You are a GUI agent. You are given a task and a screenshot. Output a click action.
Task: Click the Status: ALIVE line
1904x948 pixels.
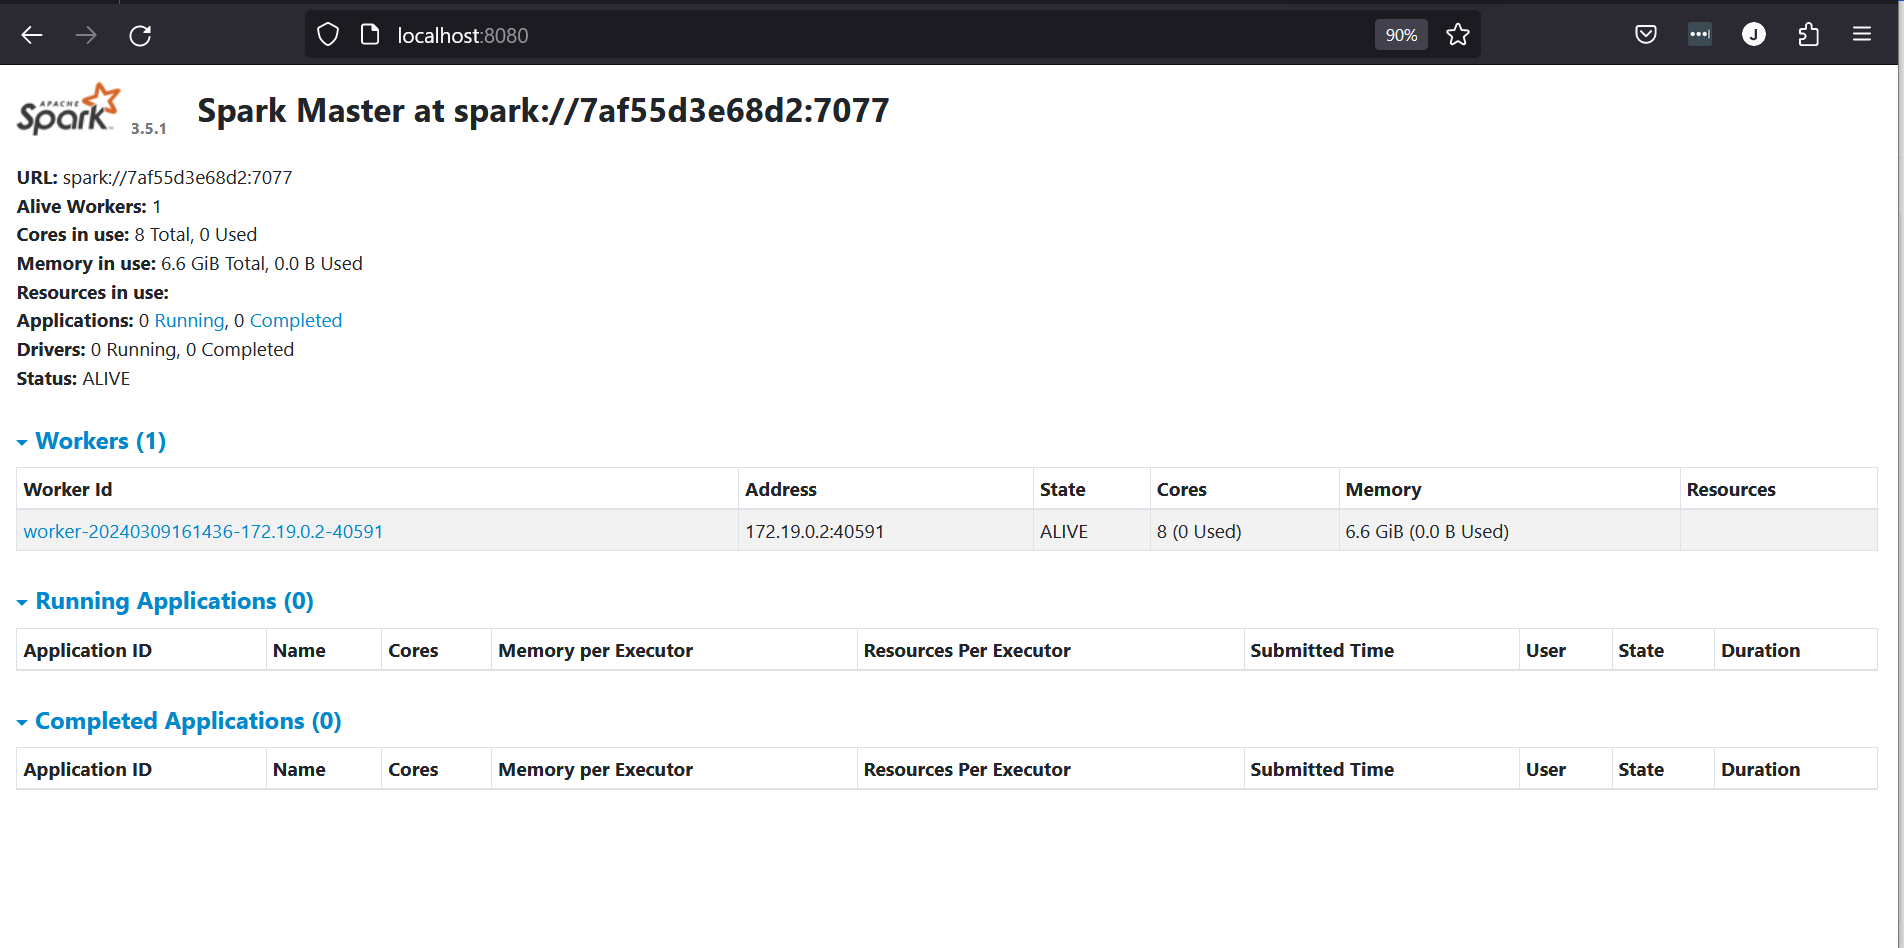(x=73, y=379)
